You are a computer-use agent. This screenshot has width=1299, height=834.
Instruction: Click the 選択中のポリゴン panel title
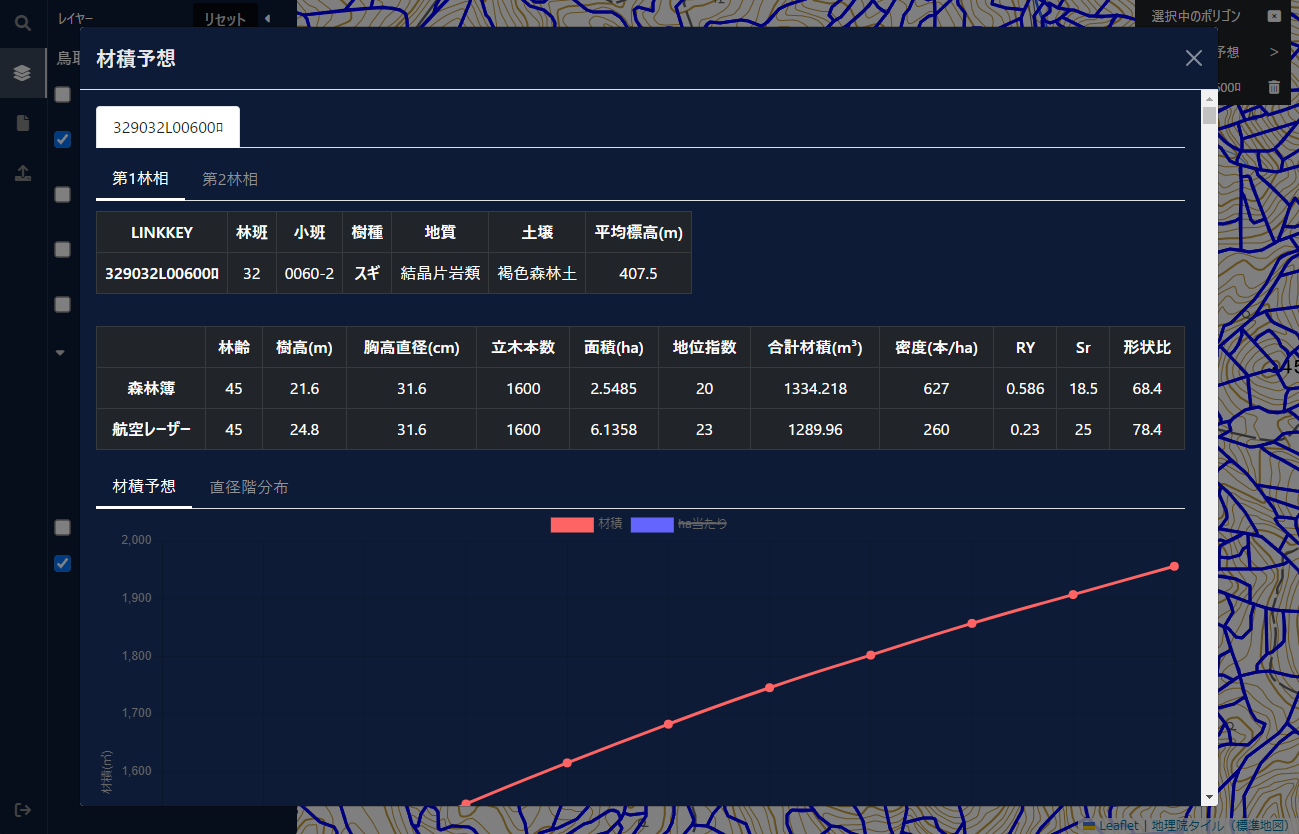[1196, 16]
